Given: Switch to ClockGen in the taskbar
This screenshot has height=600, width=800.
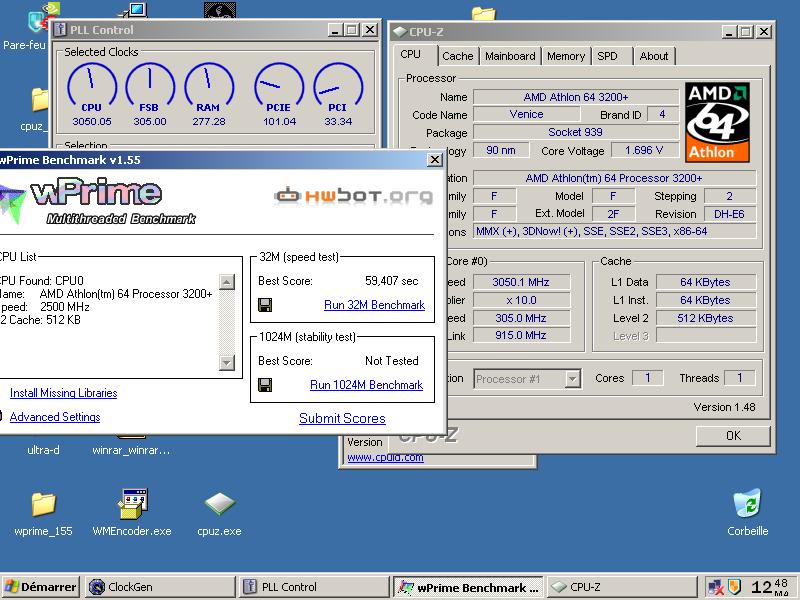Looking at the screenshot, I should pyautogui.click(x=160, y=587).
